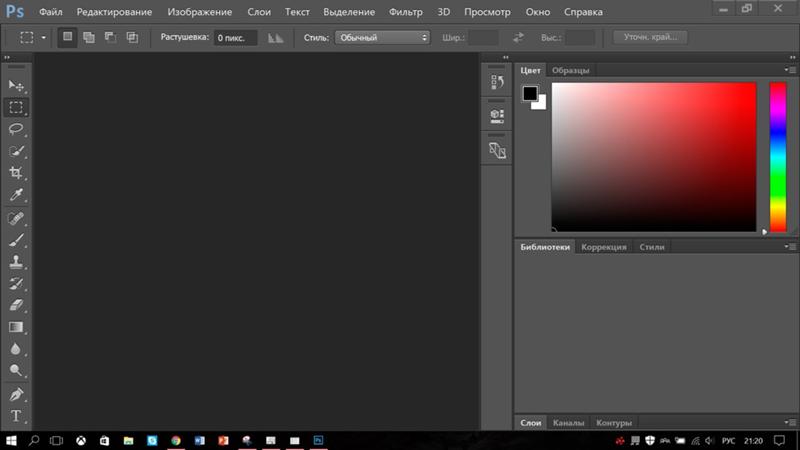The image size is (800, 450).
Task: Open the marquee tool preset picker arrow
Action: click(42, 37)
